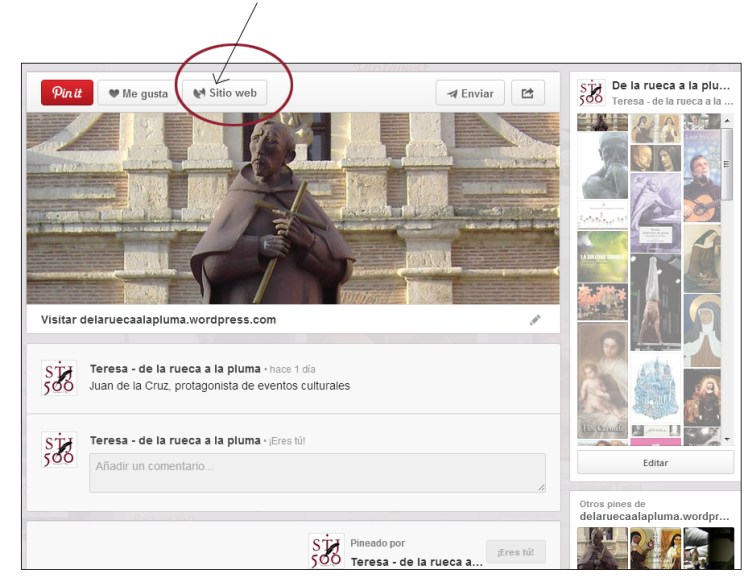Click the Añadir un comentario text field
The image size is (748, 582).
(317, 472)
